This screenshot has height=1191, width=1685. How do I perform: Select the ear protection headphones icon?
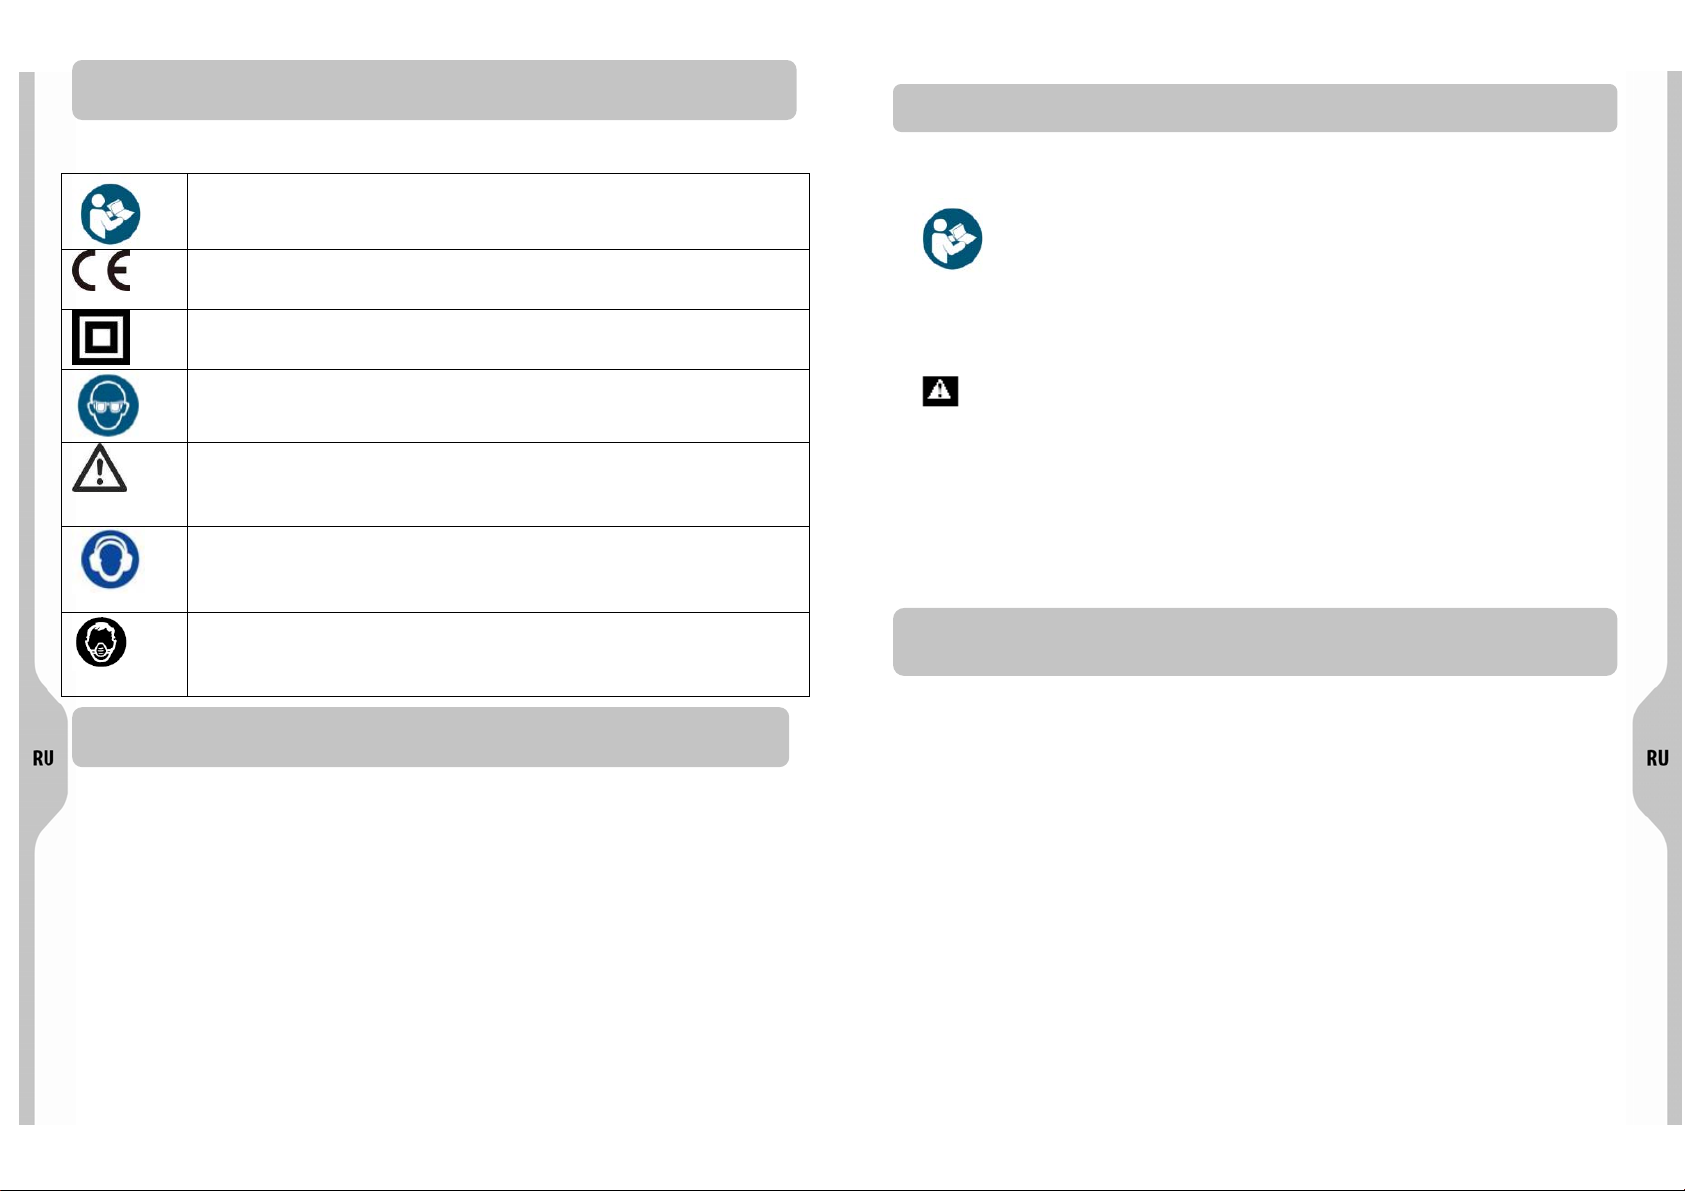tap(110, 559)
